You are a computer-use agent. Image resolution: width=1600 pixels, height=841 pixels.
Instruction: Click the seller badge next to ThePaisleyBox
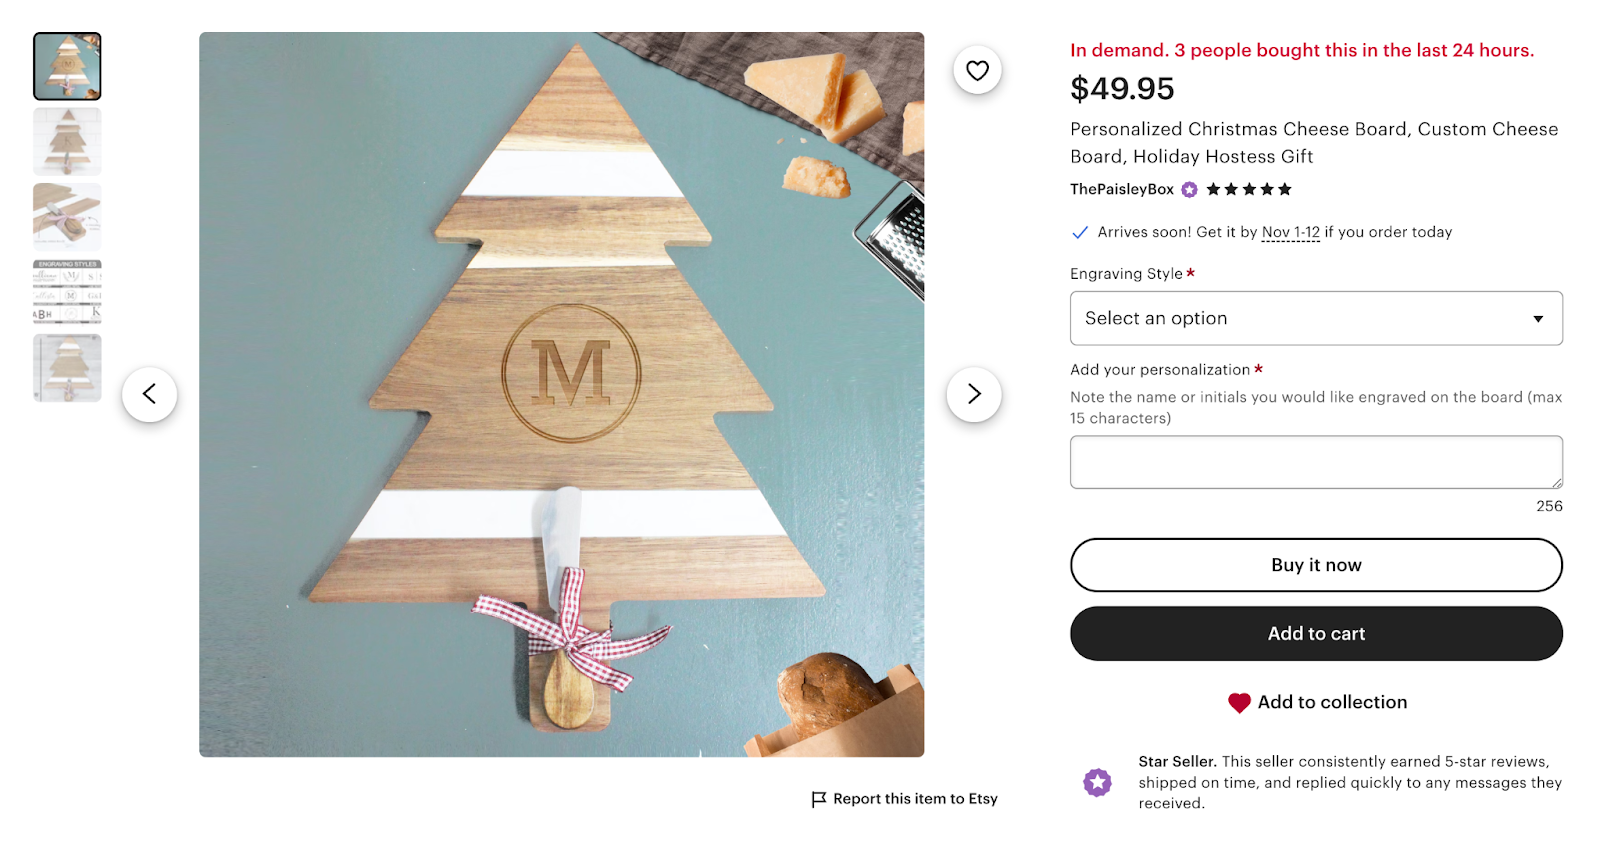click(x=1187, y=189)
